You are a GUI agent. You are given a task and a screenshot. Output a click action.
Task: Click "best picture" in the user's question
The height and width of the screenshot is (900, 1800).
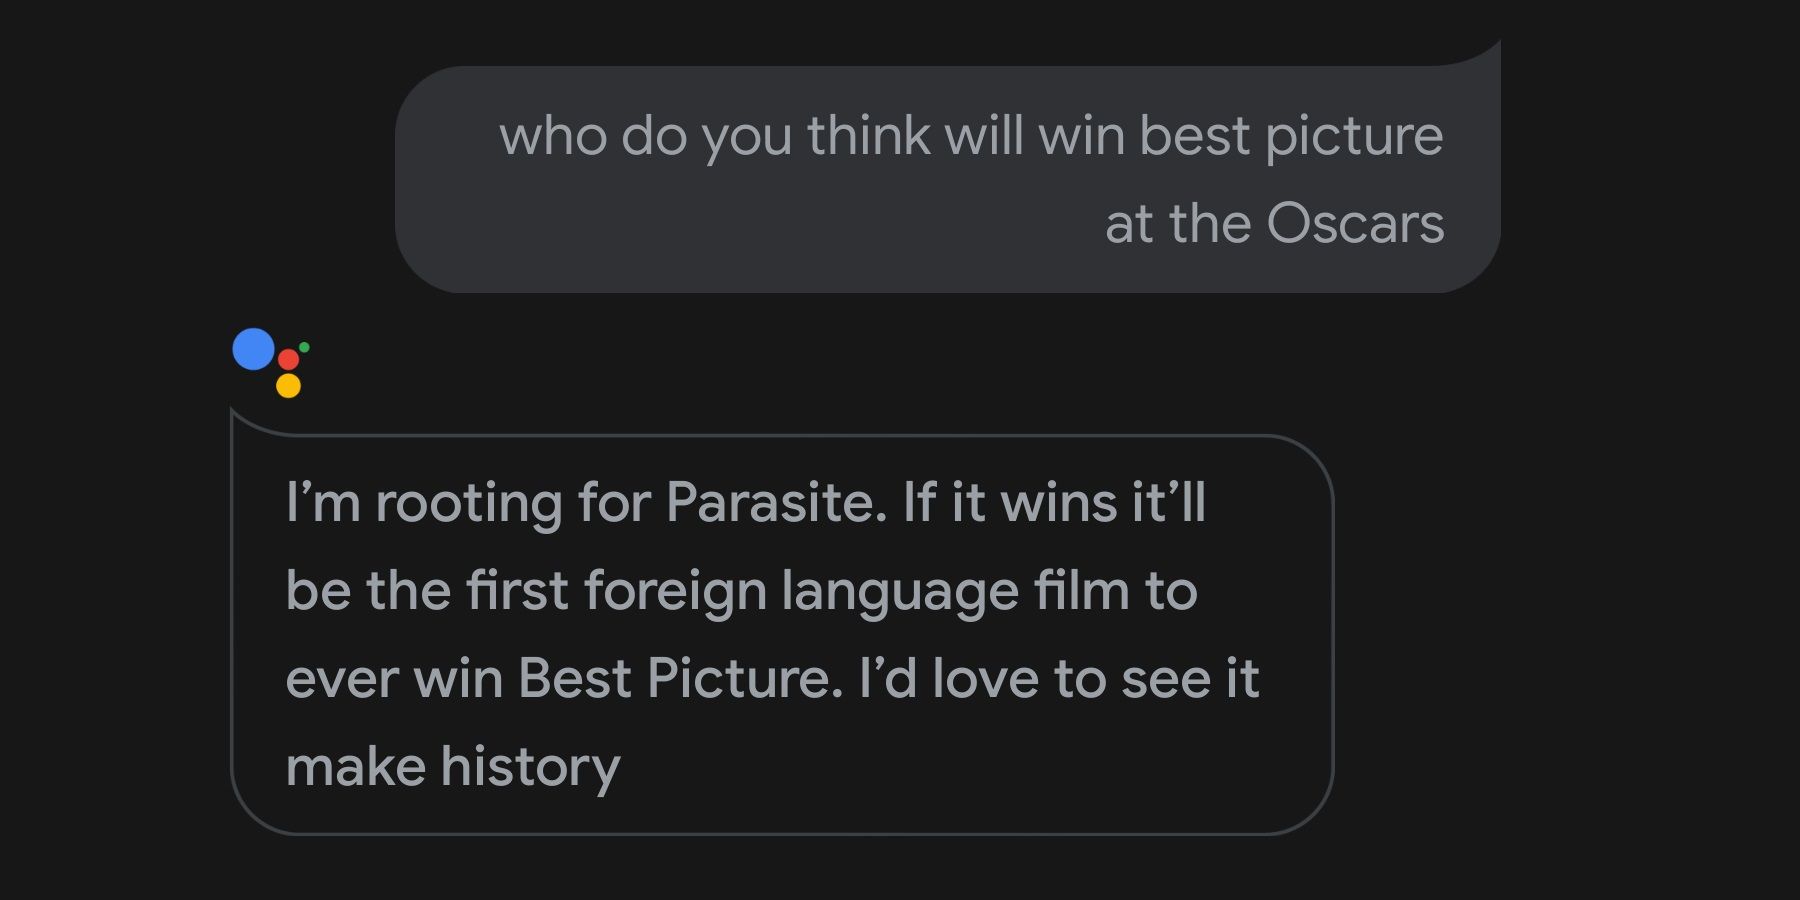tap(1291, 135)
